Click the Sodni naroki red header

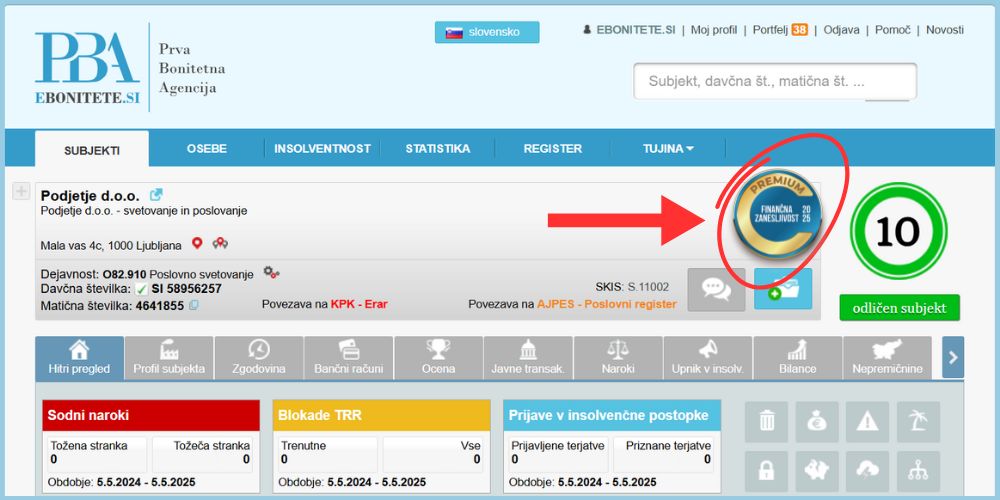click(151, 416)
